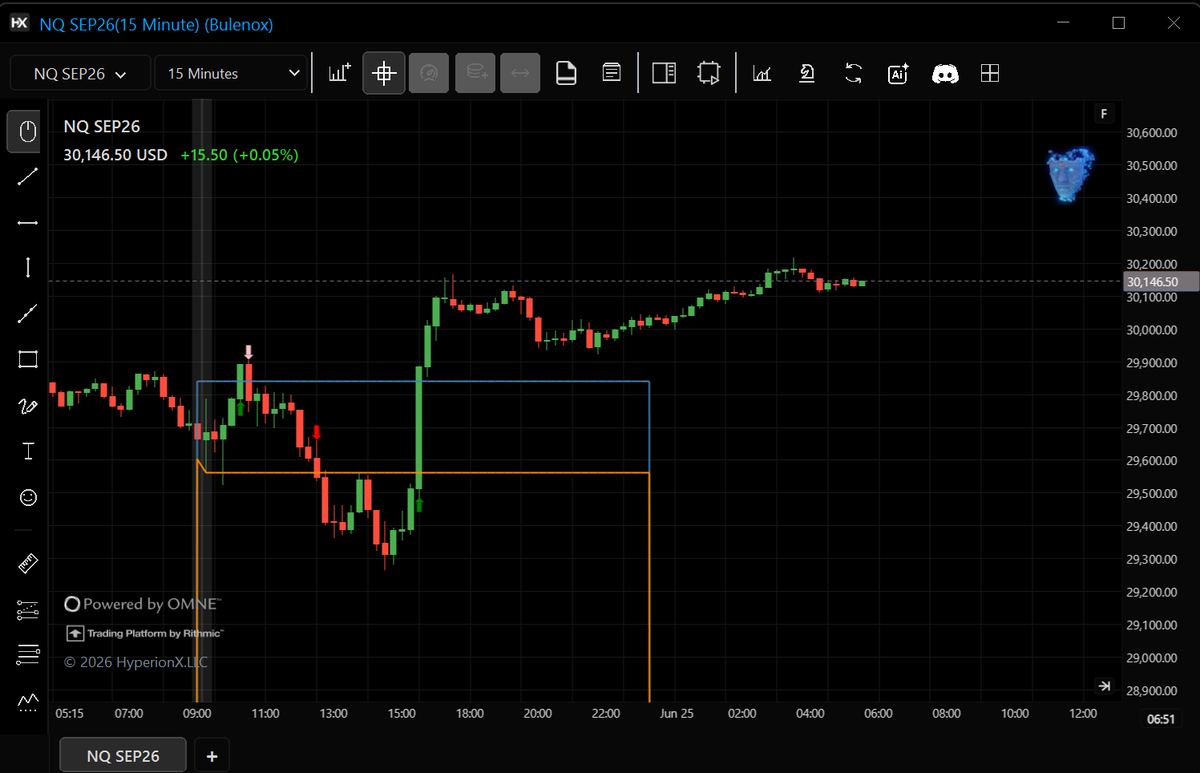Add an indicator with the chart-plus icon
1200x773 pixels.
point(339,73)
